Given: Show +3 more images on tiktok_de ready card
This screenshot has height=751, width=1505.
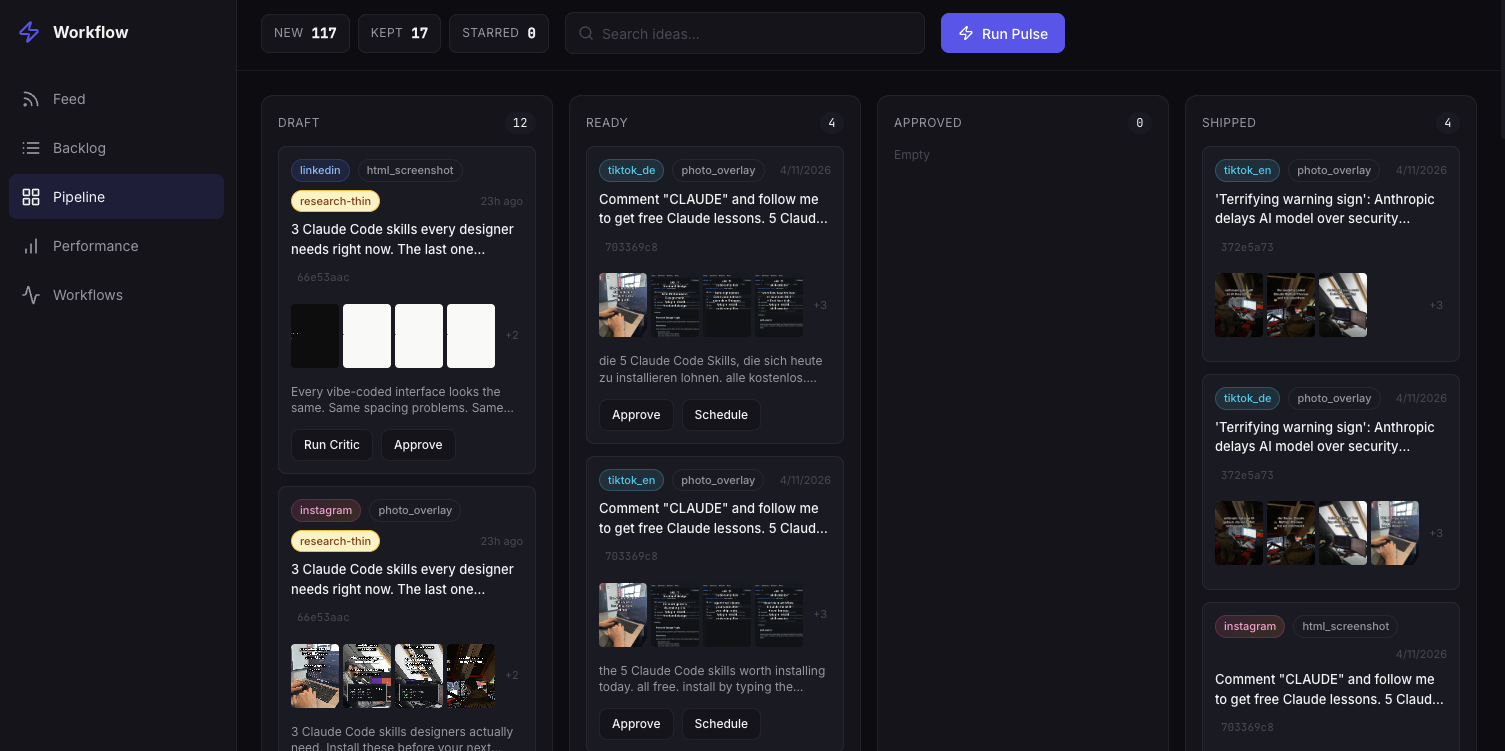Looking at the screenshot, I should (820, 305).
